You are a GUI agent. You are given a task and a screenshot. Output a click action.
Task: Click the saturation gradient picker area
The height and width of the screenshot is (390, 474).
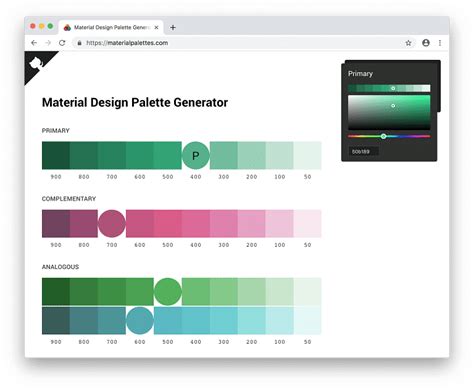389,112
